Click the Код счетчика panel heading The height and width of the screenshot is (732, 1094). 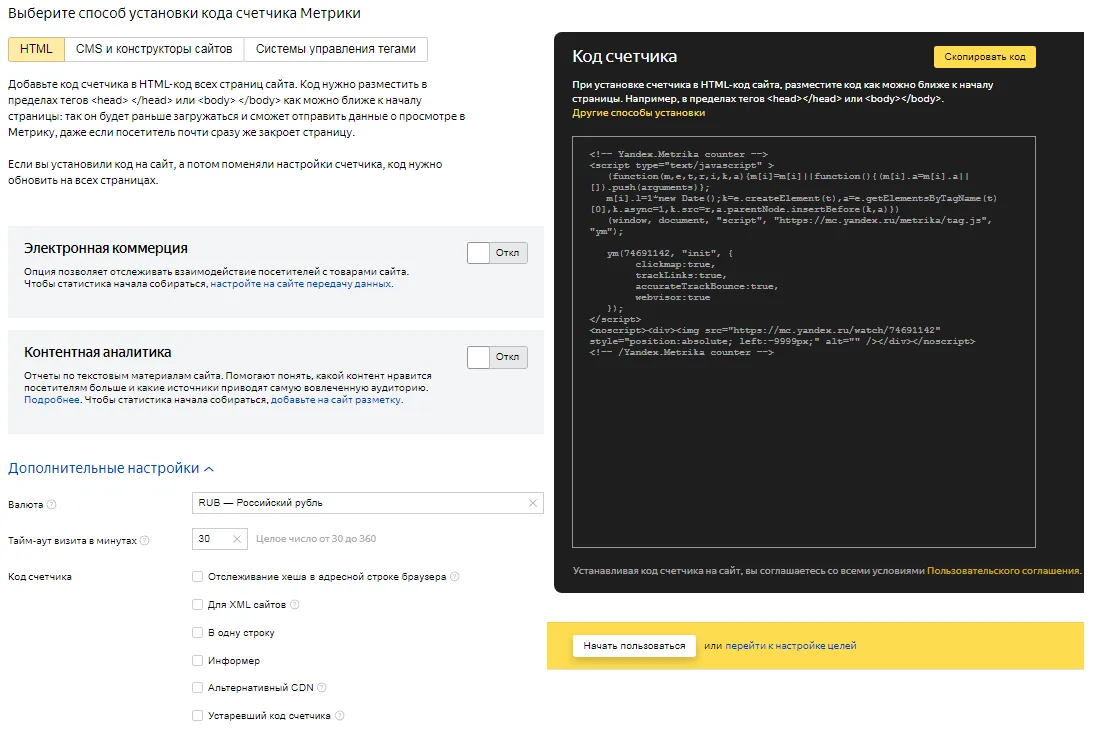[624, 57]
